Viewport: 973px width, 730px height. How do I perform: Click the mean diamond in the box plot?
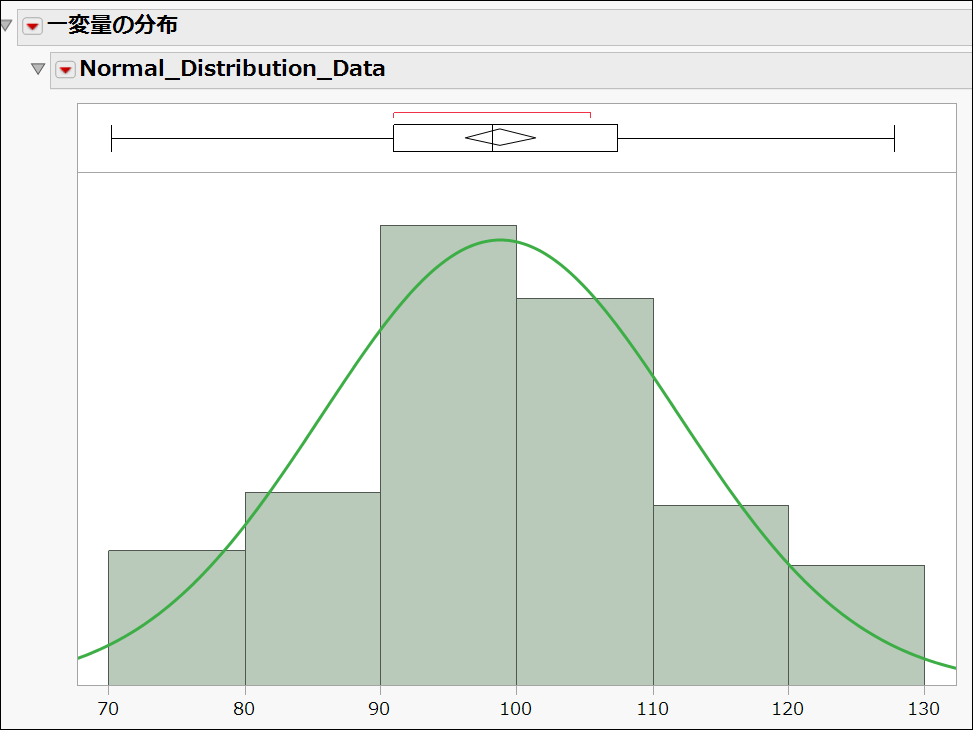(x=500, y=137)
